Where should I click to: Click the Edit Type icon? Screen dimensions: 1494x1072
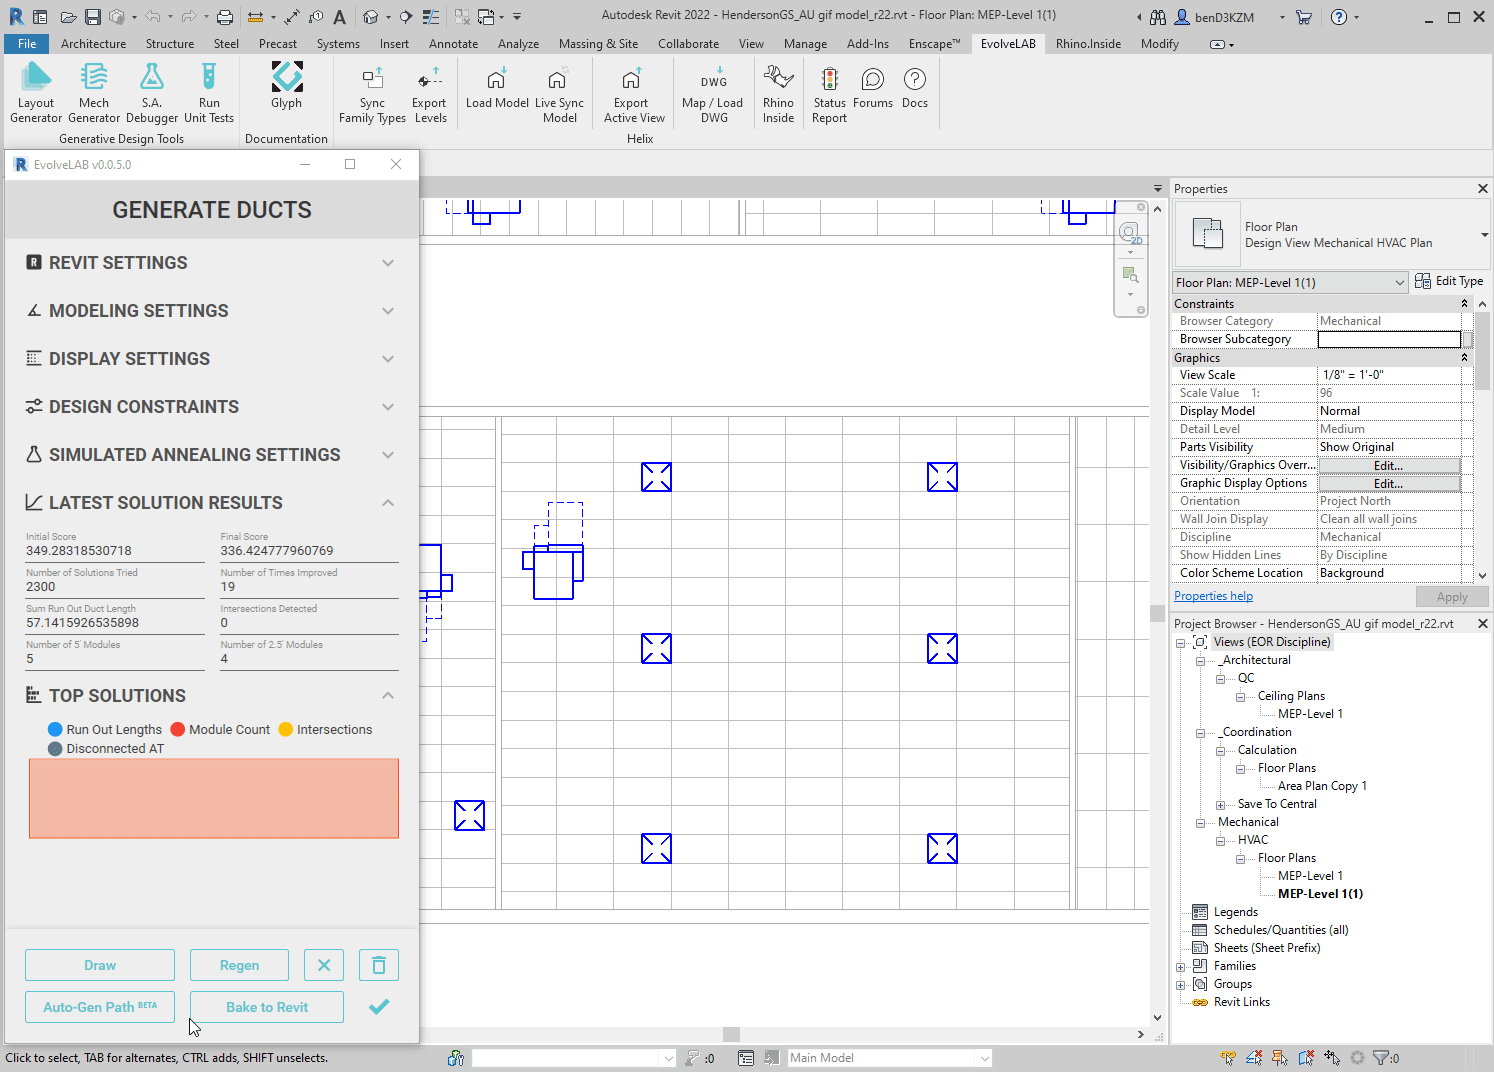(x=1423, y=281)
